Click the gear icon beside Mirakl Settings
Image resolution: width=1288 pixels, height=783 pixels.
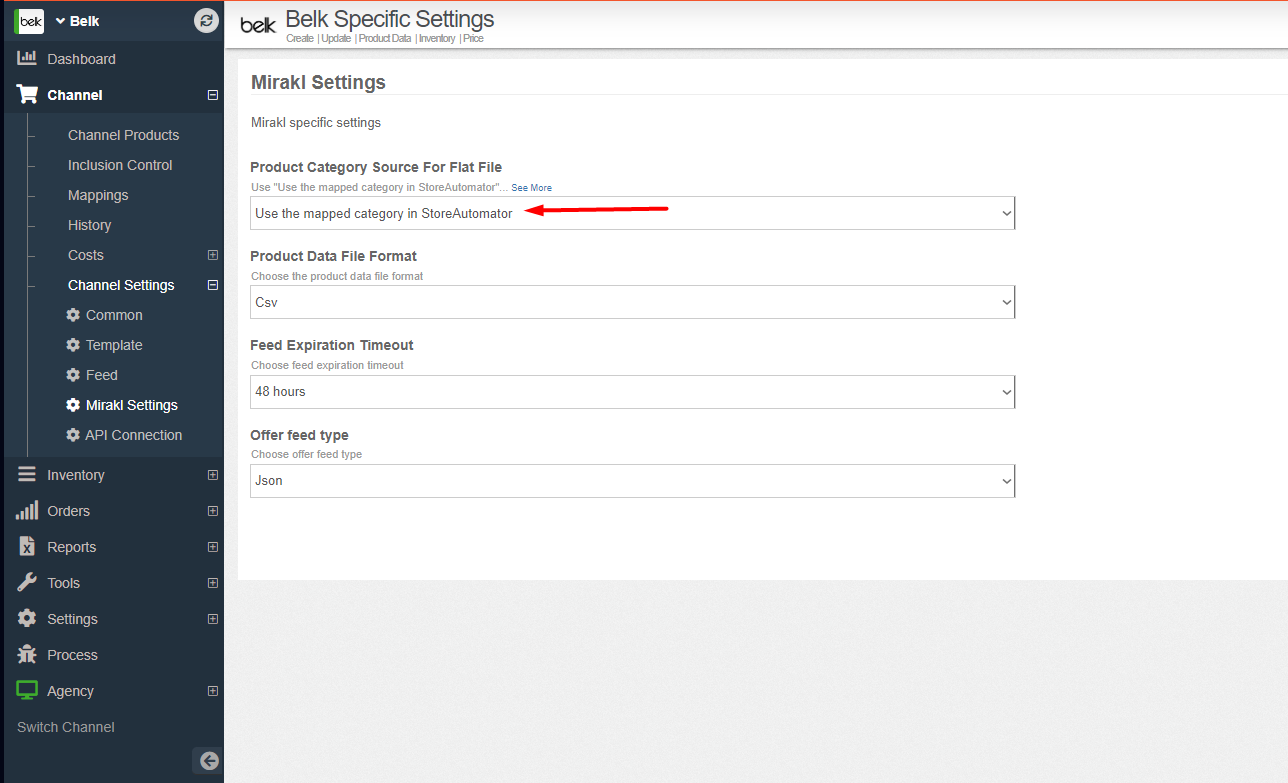[x=73, y=405]
